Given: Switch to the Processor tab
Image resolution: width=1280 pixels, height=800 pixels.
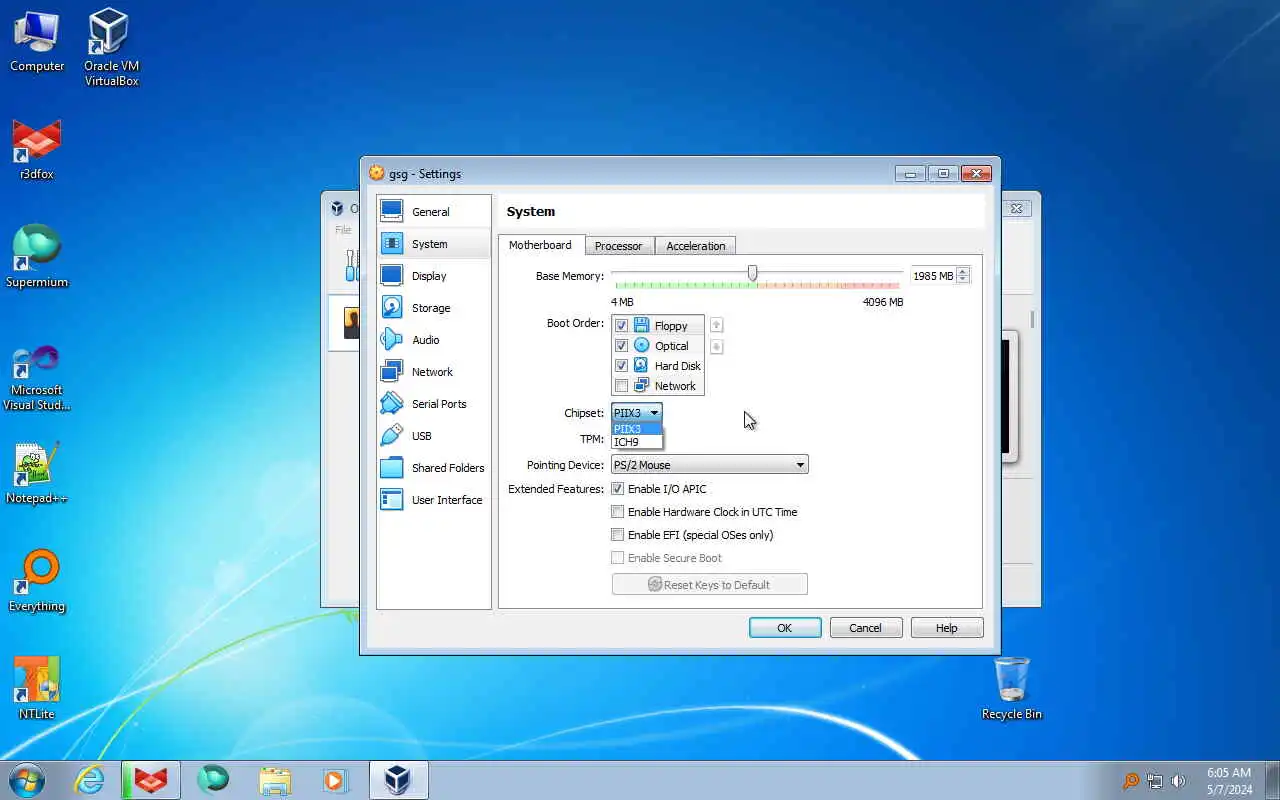Looking at the screenshot, I should 618,246.
